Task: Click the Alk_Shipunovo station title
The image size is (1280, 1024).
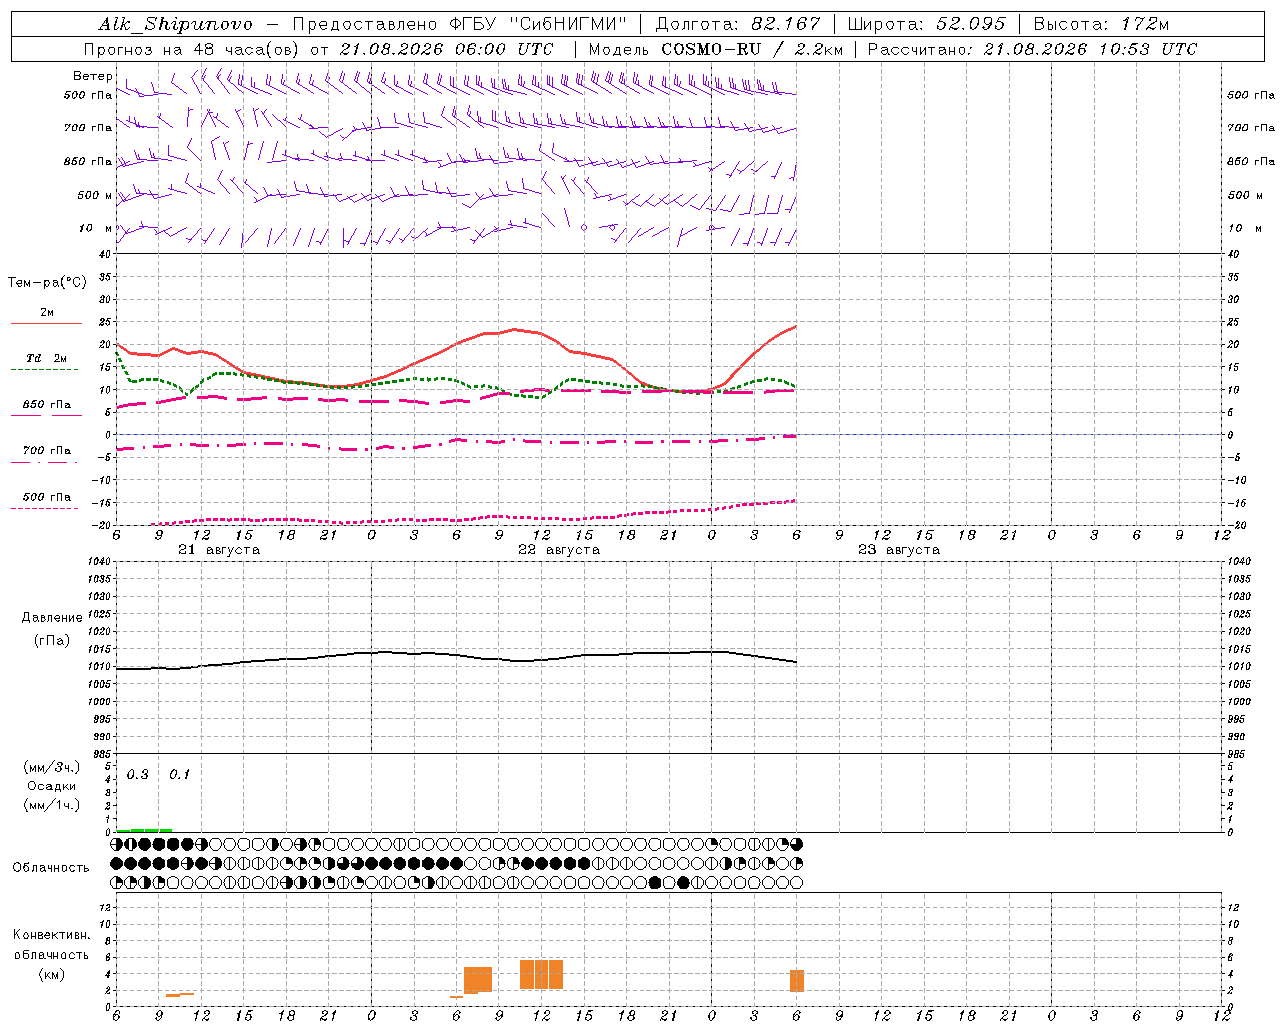Action: pyautogui.click(x=176, y=24)
